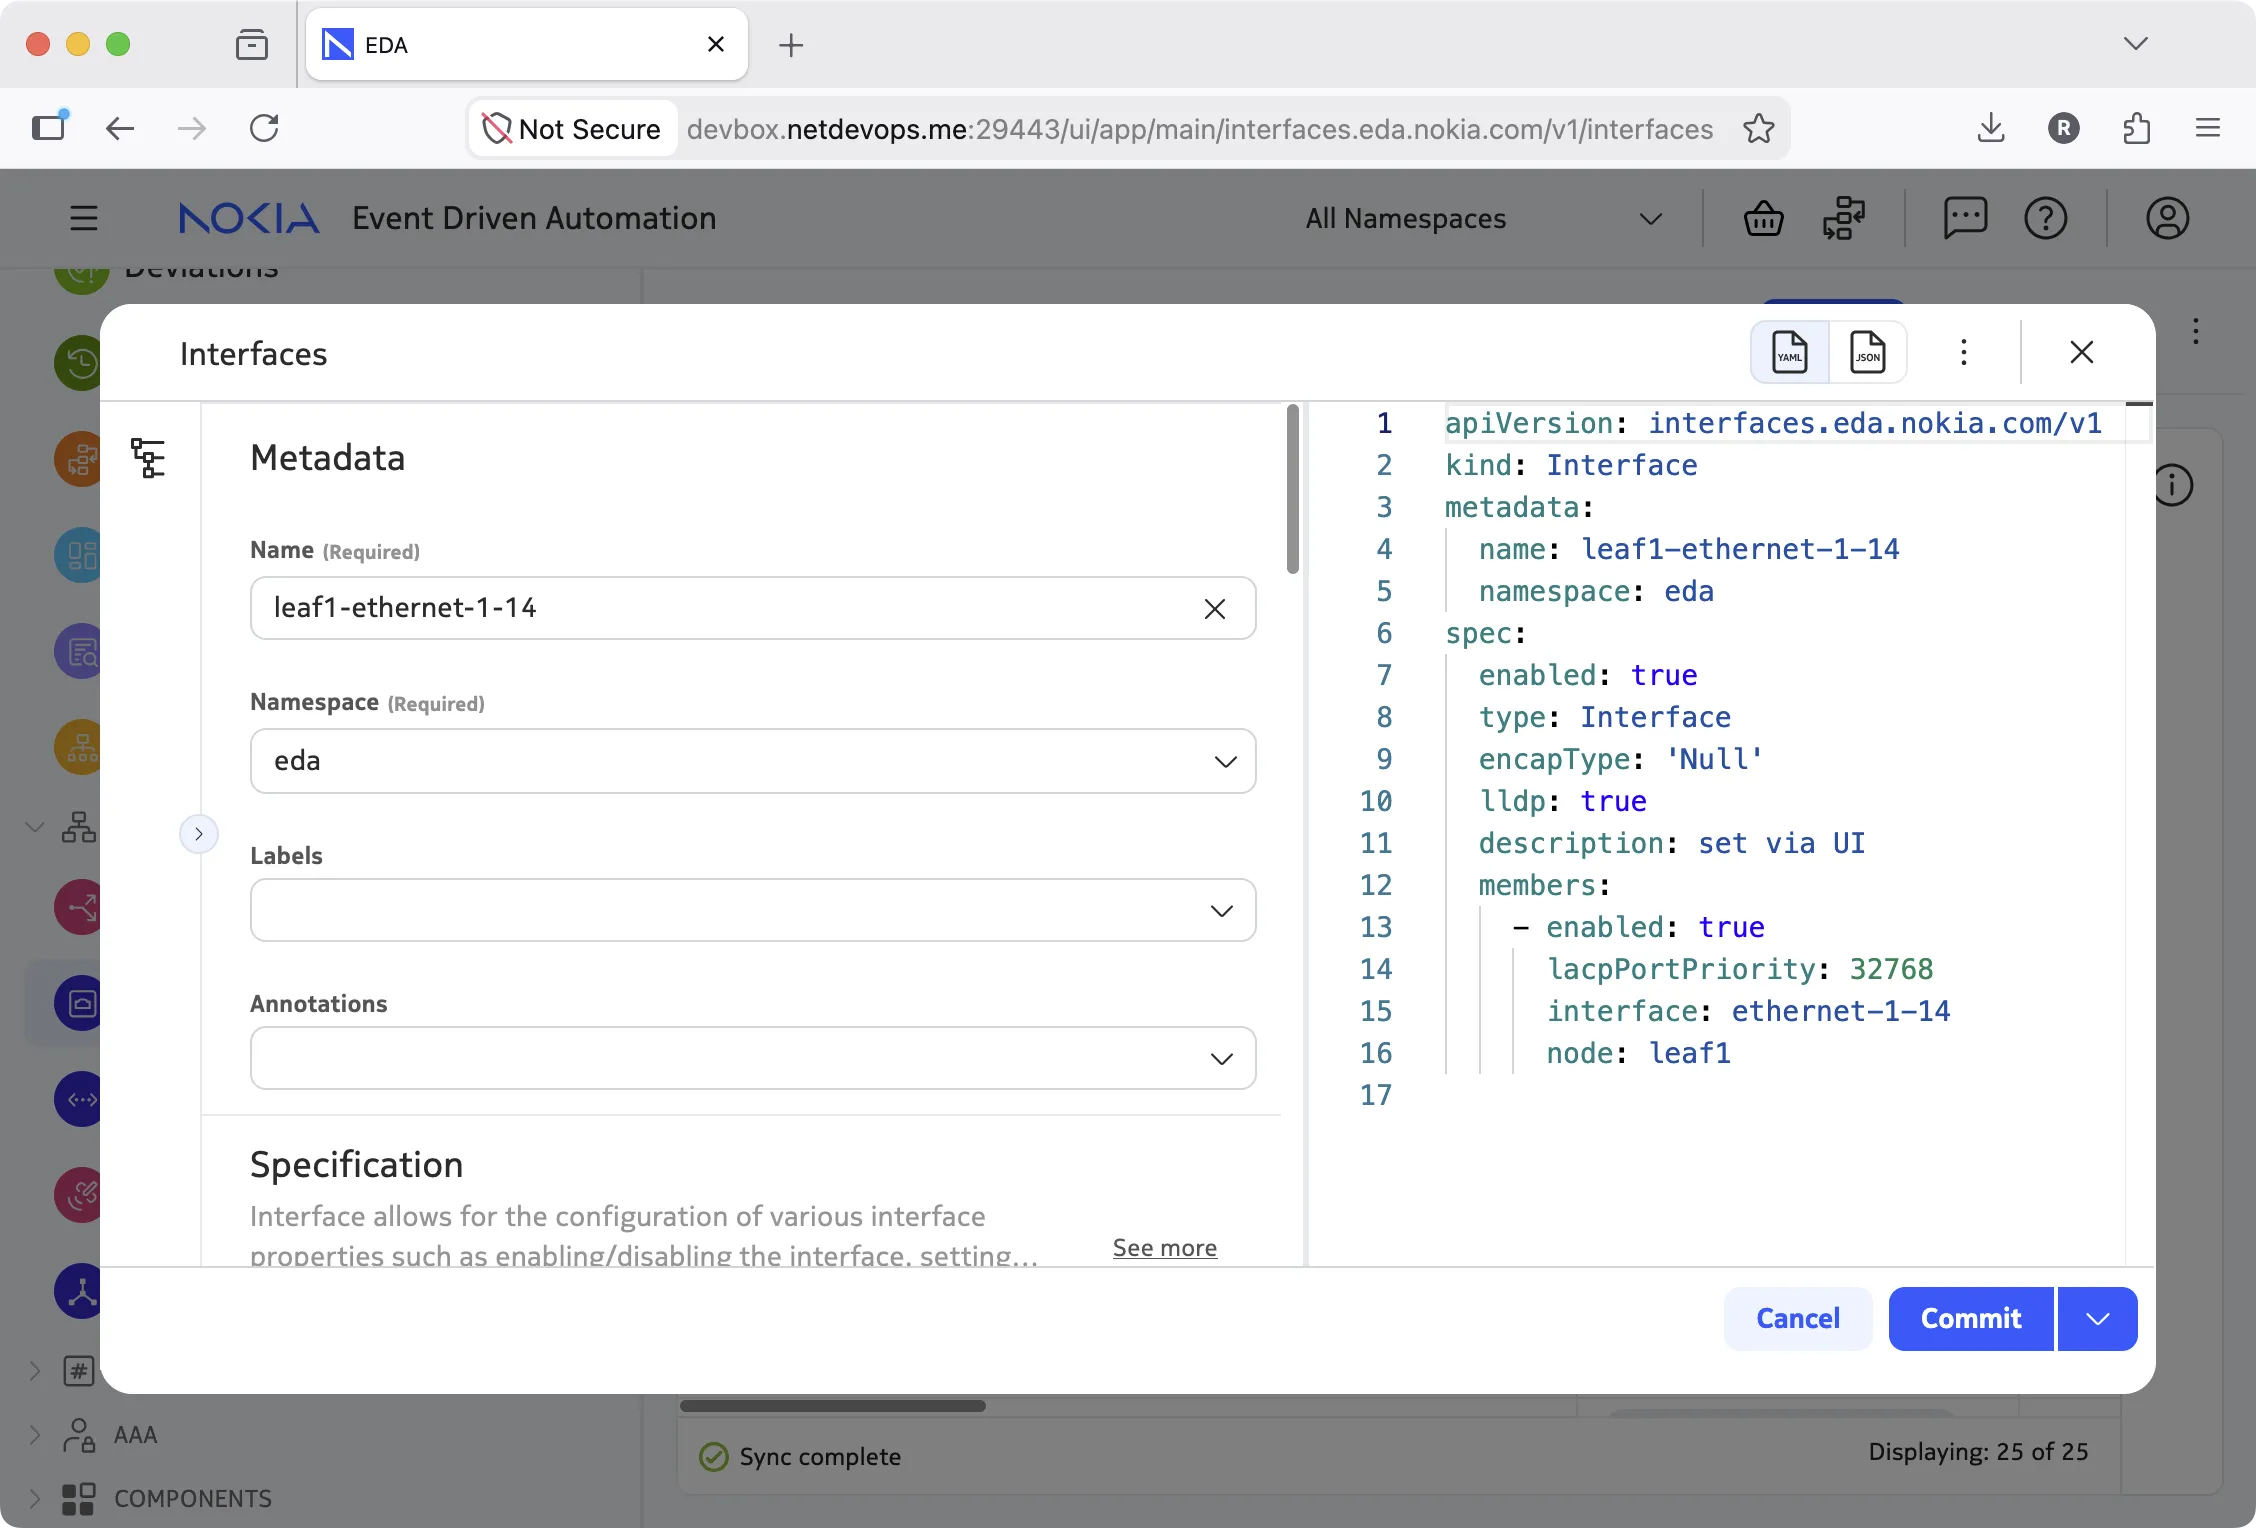Go back in browser history

coord(120,128)
